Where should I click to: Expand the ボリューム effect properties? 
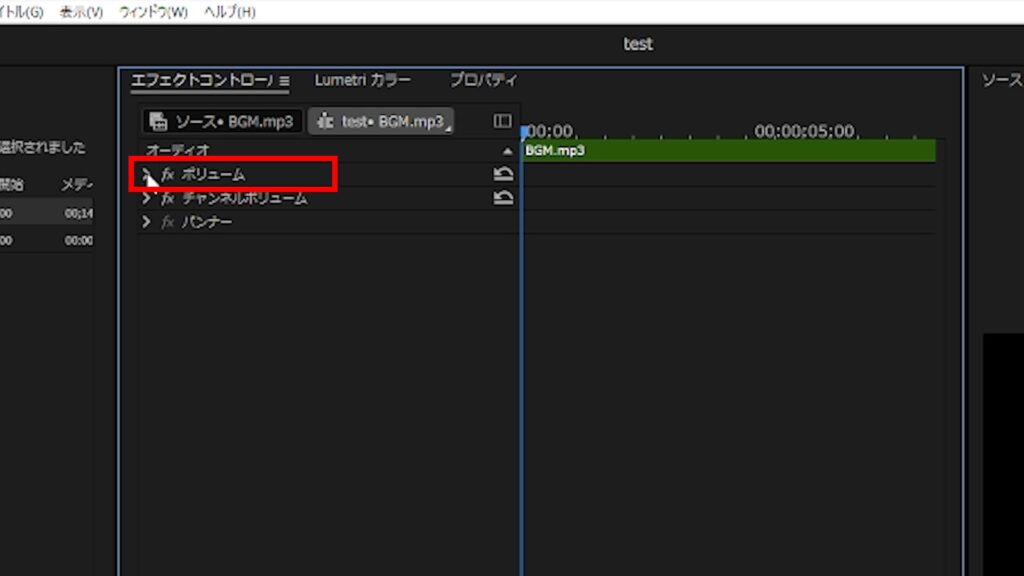click(x=146, y=174)
